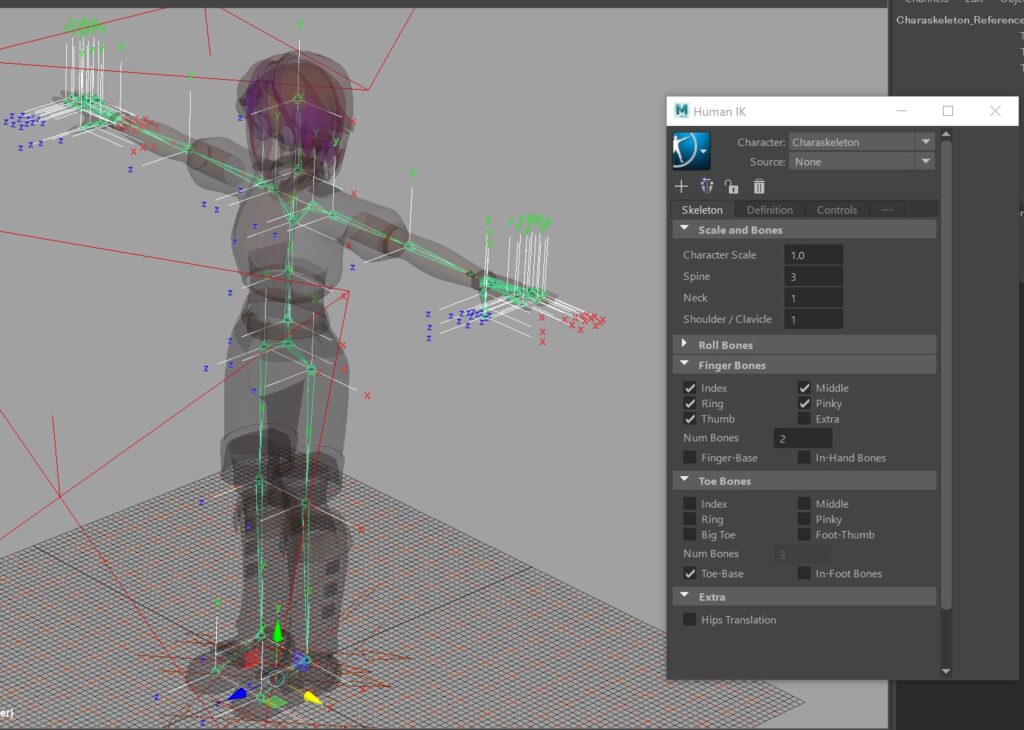
Task: Click the Spine count field
Action: [x=813, y=277]
